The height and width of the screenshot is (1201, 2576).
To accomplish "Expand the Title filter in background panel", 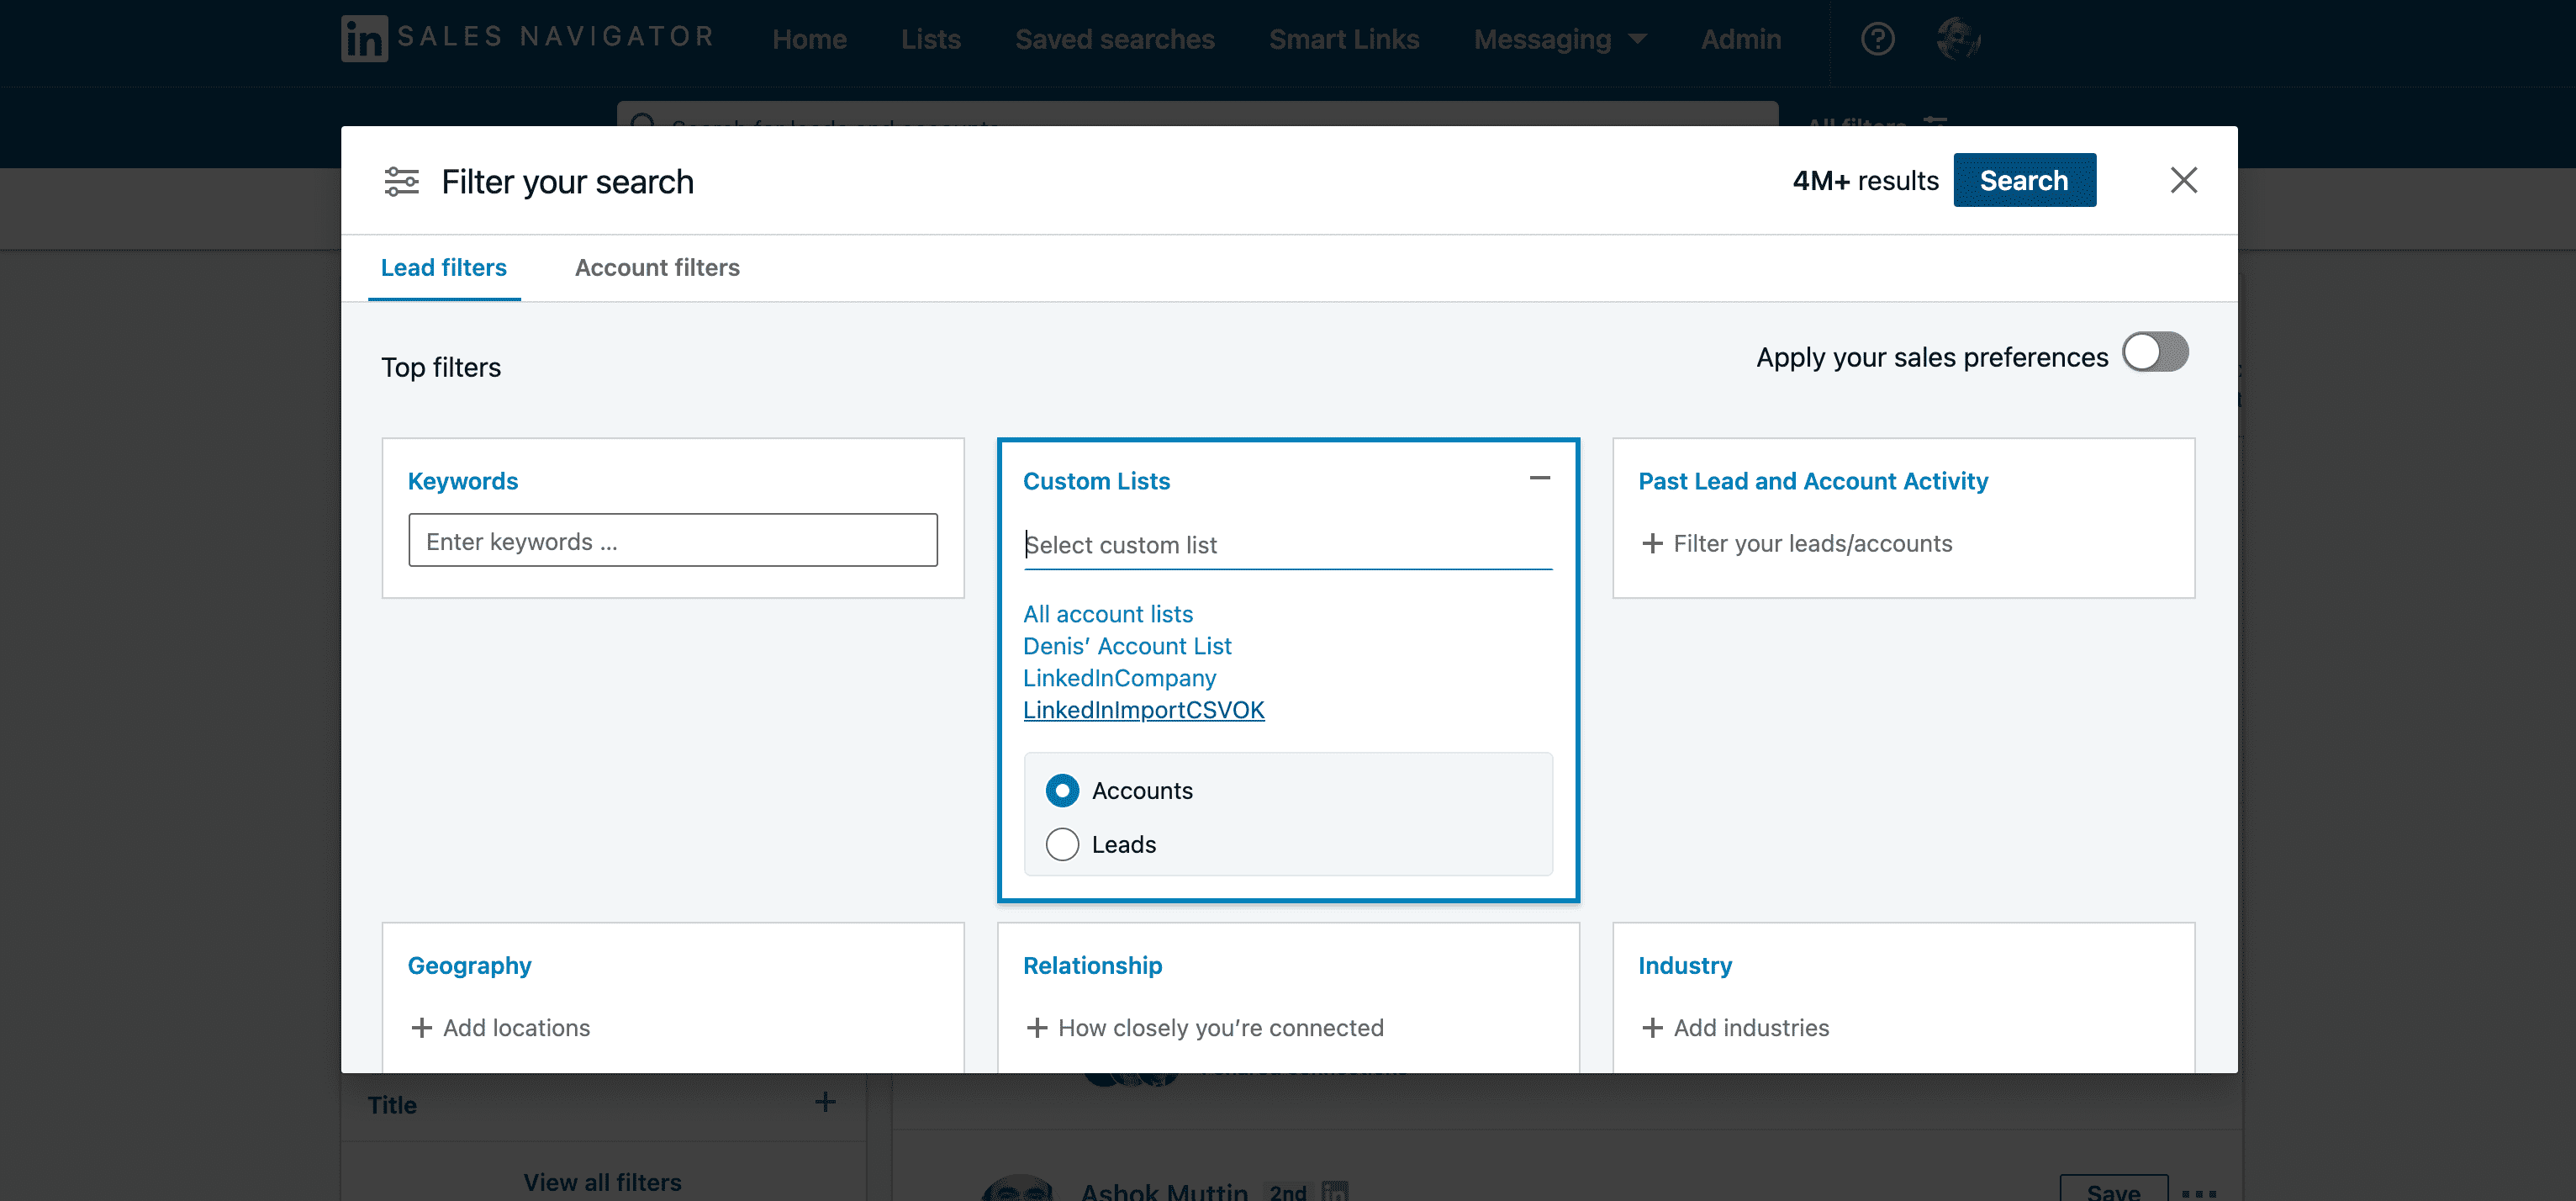I will point(824,1102).
